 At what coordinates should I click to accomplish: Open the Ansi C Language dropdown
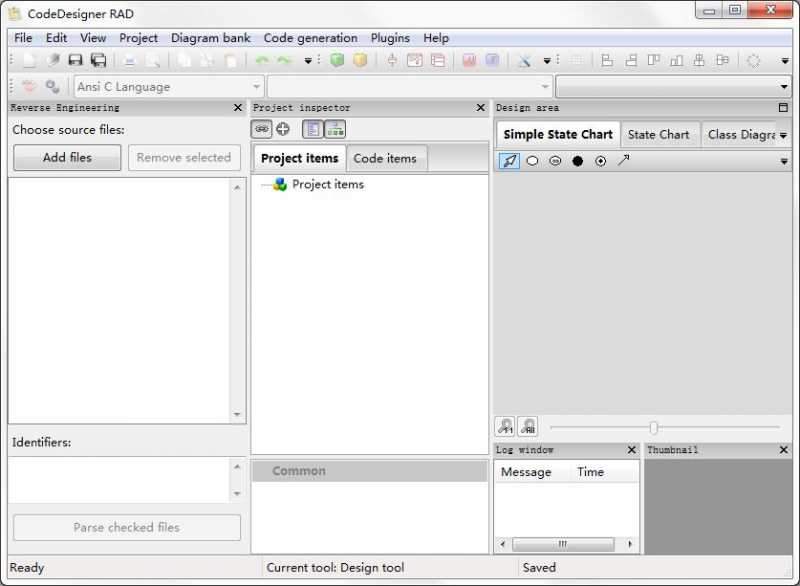[x=256, y=86]
